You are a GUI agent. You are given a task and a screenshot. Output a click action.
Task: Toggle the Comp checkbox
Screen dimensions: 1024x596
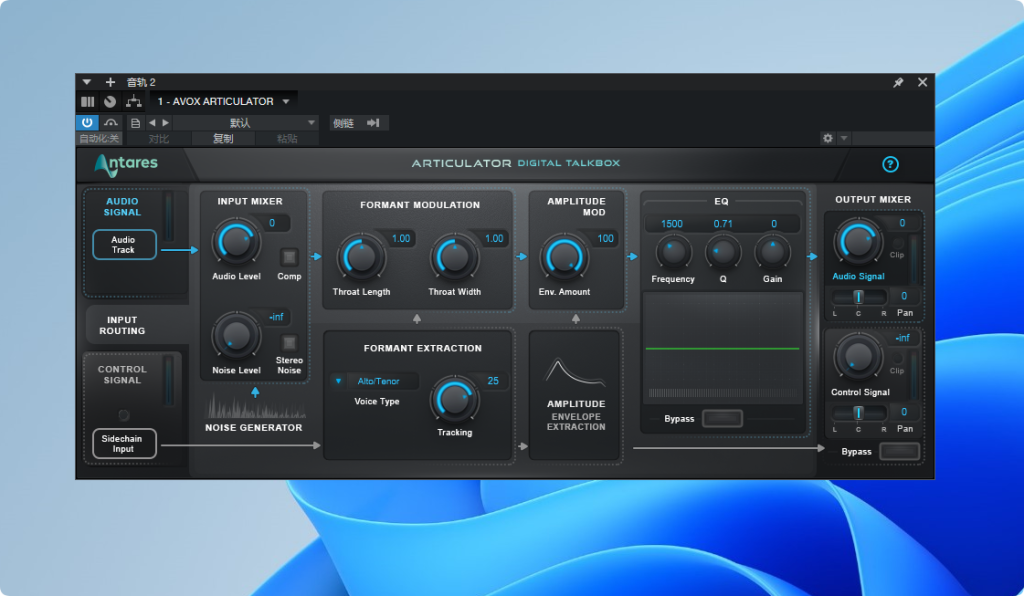click(289, 257)
